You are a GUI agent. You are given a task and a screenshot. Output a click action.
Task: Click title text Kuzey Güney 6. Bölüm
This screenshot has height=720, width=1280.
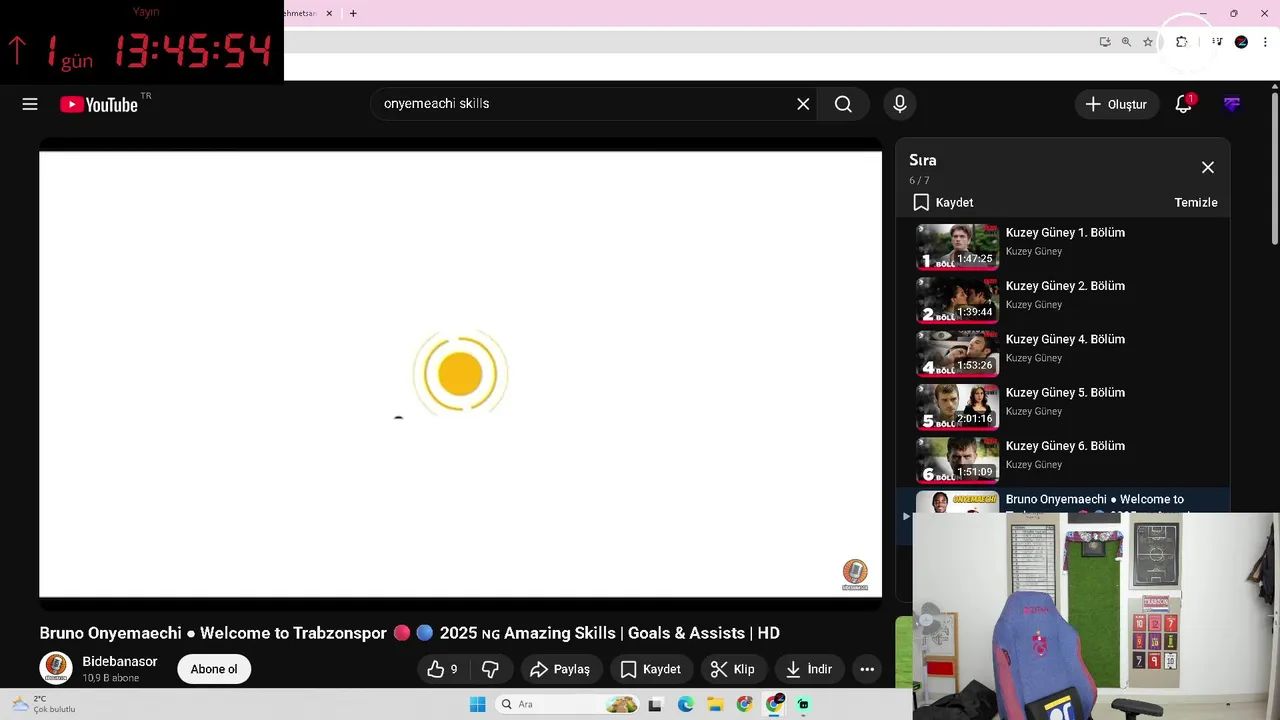1065,446
